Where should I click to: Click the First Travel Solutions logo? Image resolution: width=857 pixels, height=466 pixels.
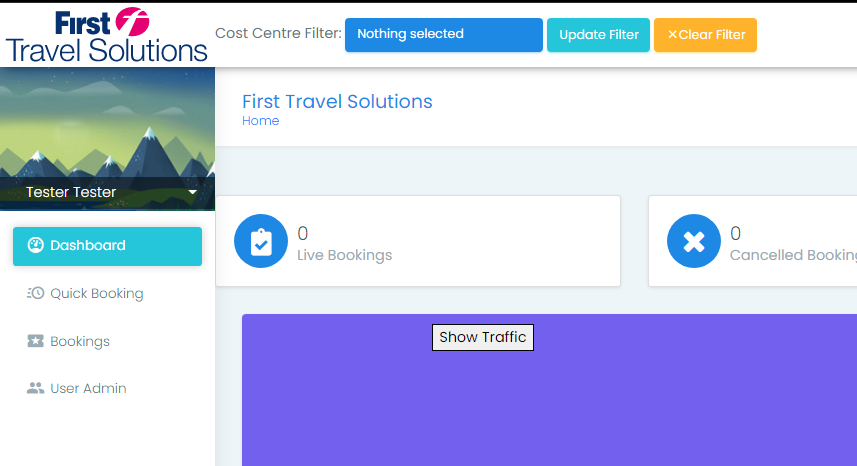107,35
